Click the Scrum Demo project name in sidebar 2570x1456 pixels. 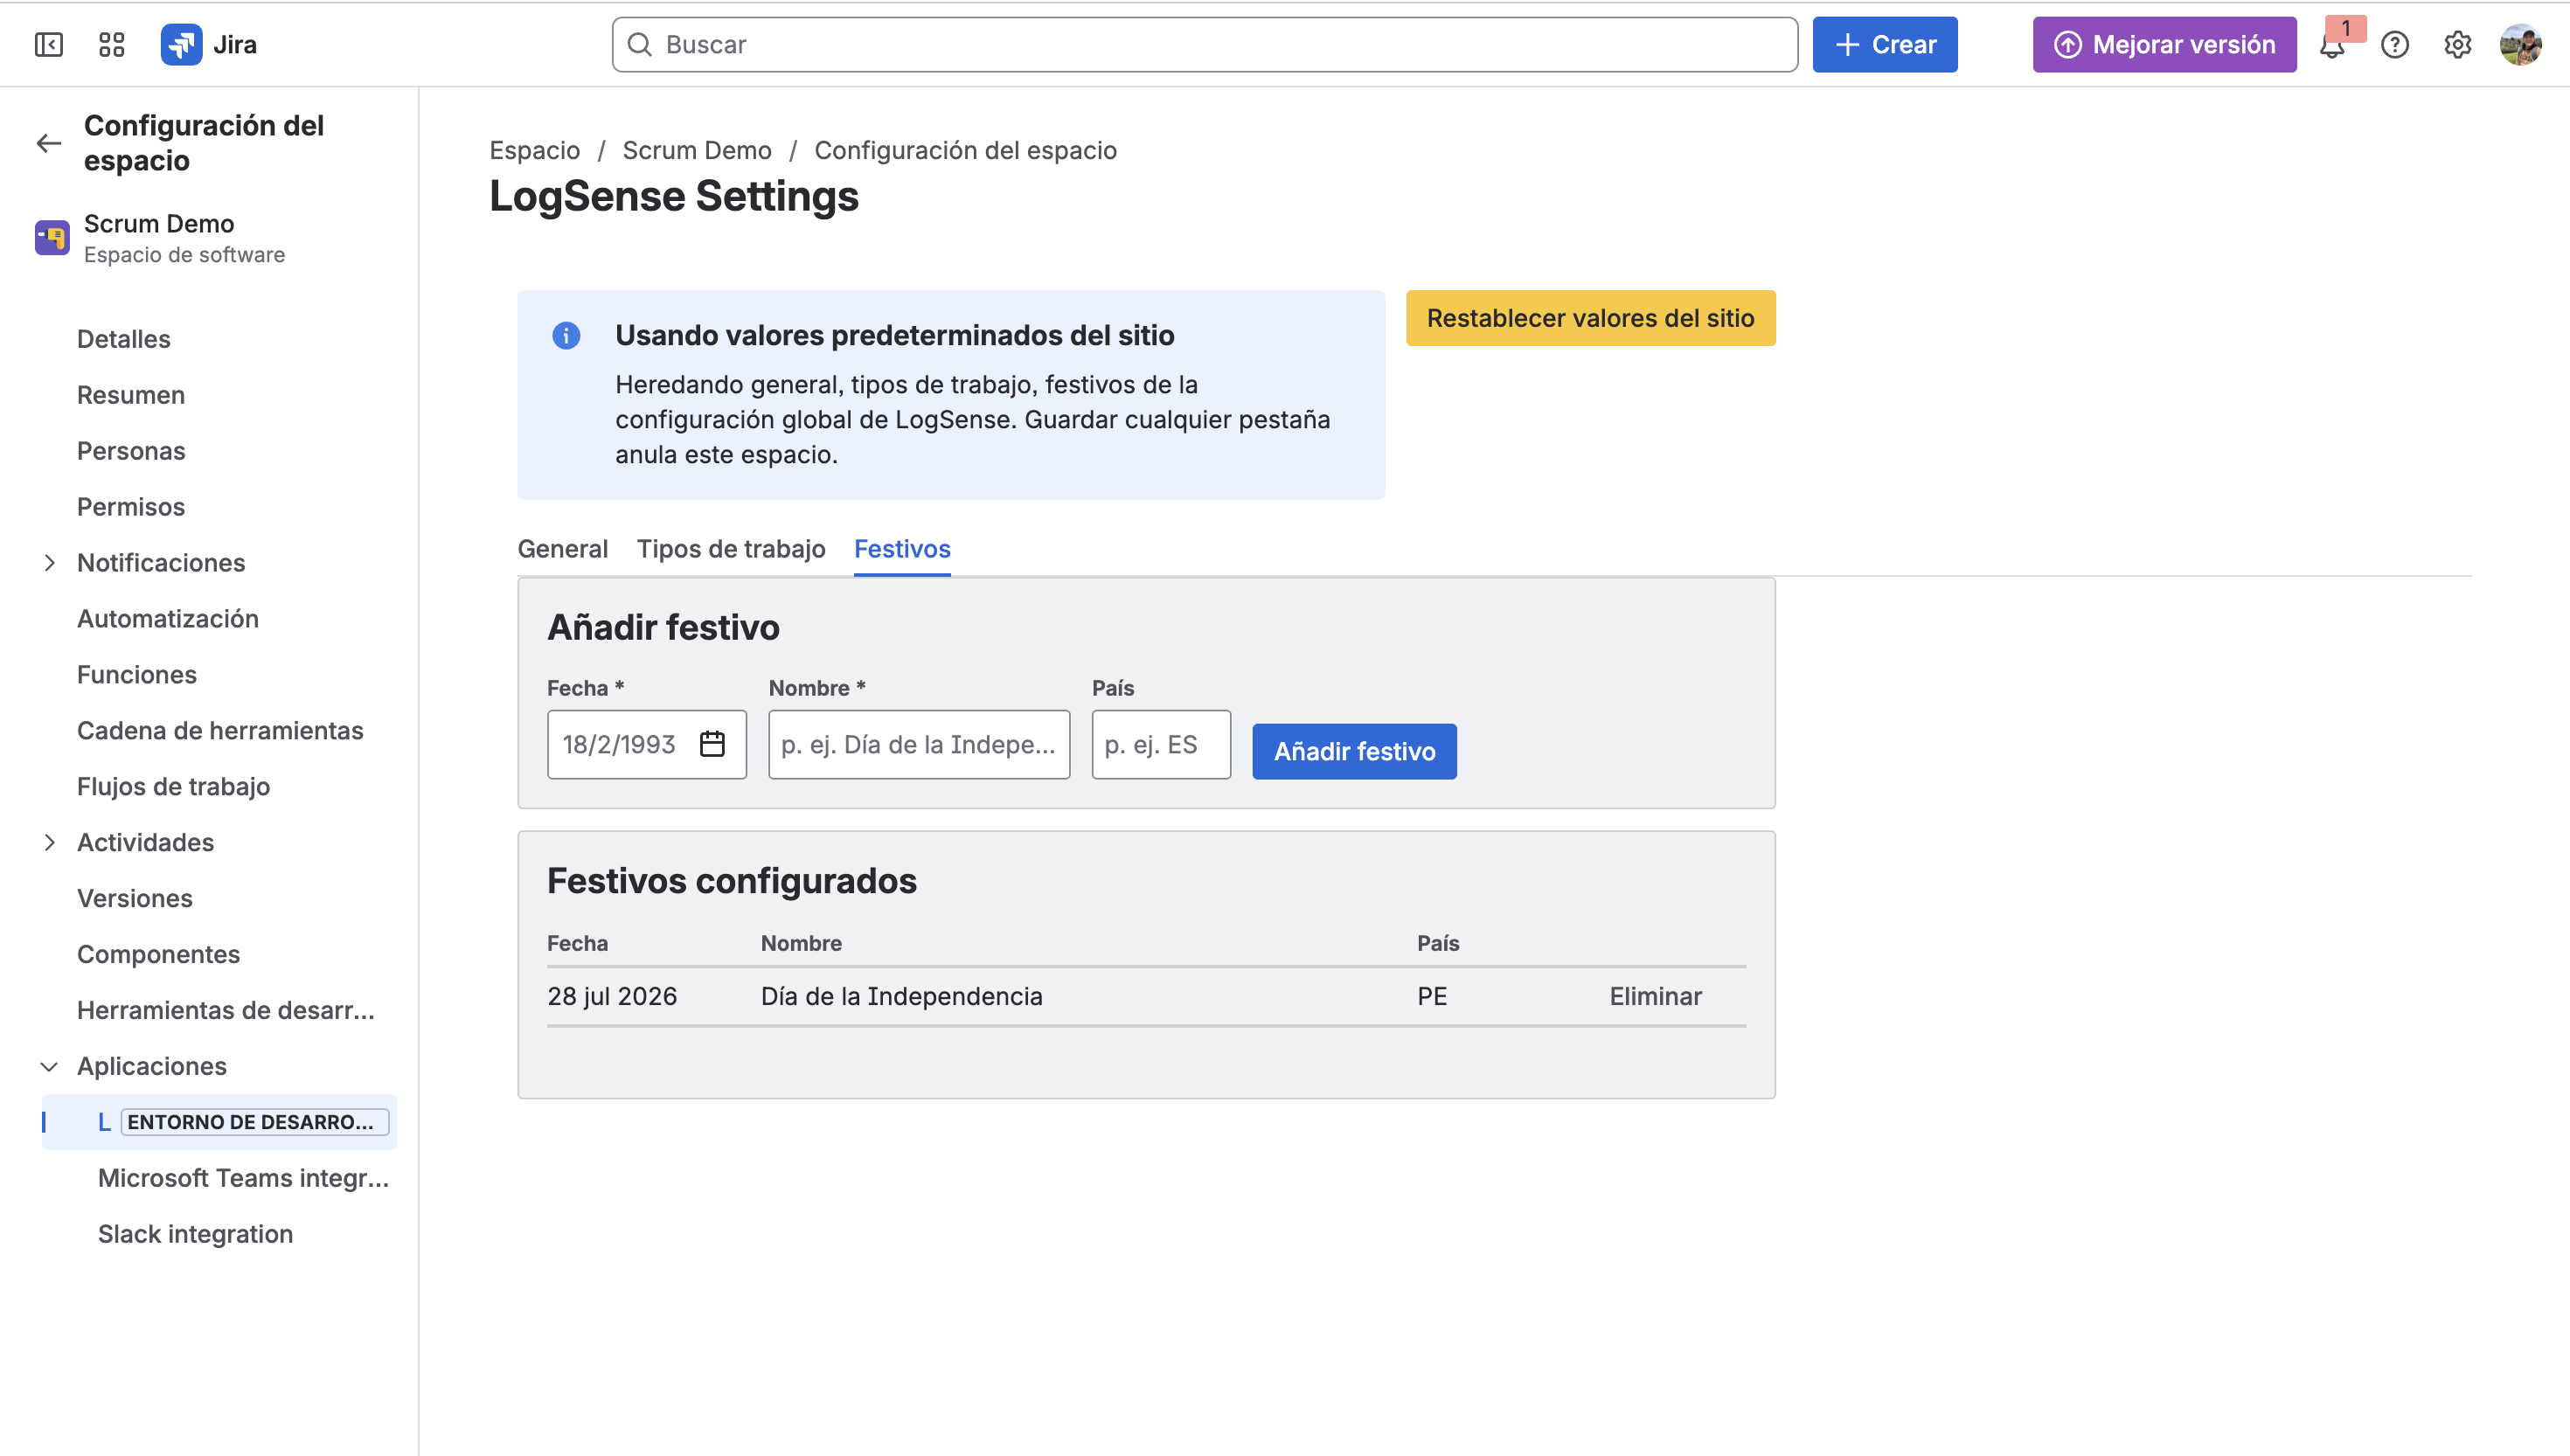[159, 223]
